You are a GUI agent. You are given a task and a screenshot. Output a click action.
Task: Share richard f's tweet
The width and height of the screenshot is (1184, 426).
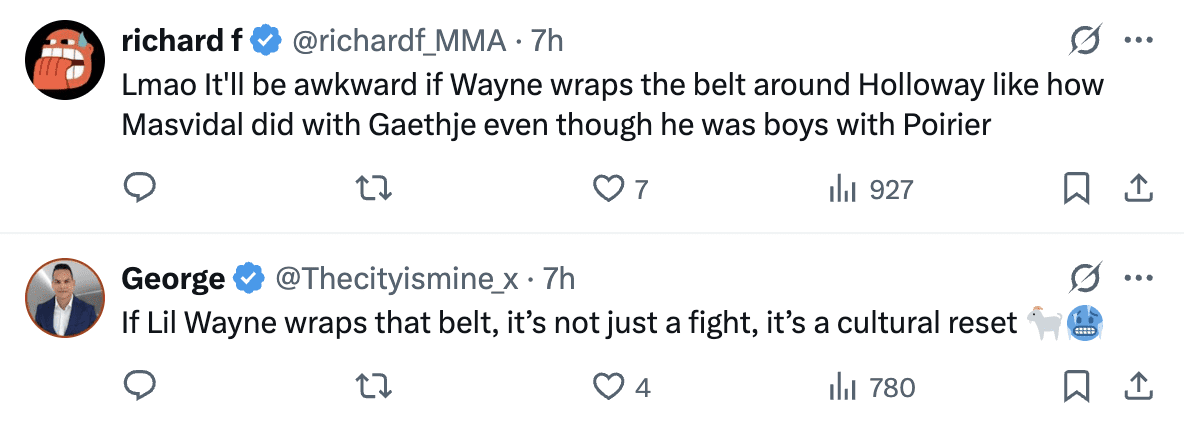click(x=1139, y=188)
